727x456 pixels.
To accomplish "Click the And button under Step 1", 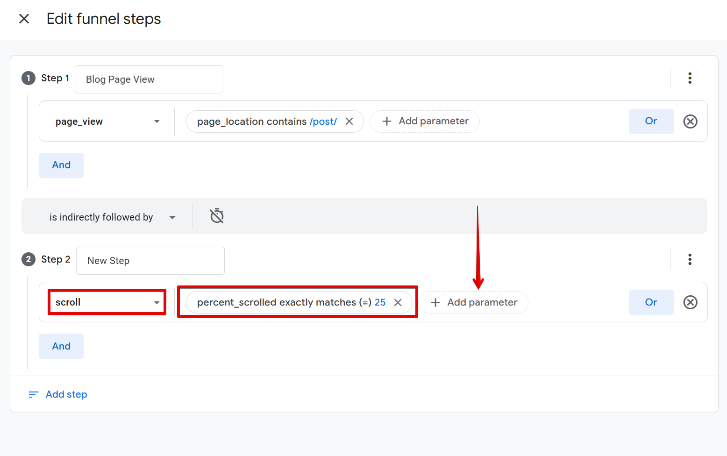I will click(x=61, y=165).
